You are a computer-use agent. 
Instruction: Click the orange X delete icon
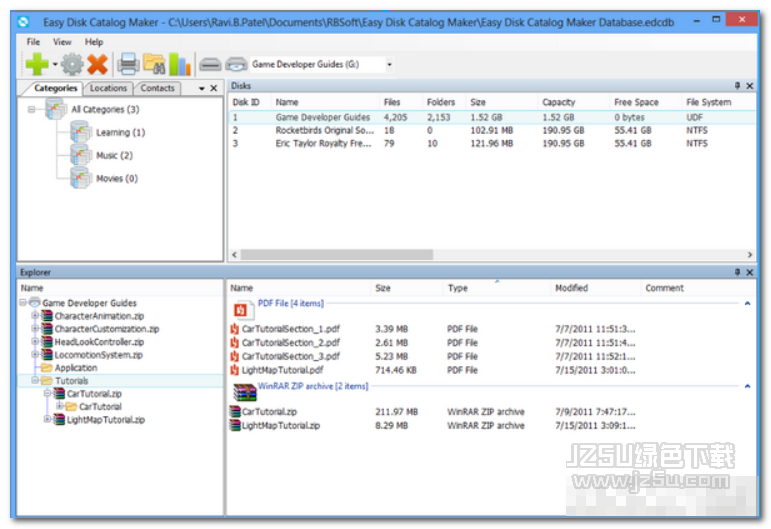(97, 64)
